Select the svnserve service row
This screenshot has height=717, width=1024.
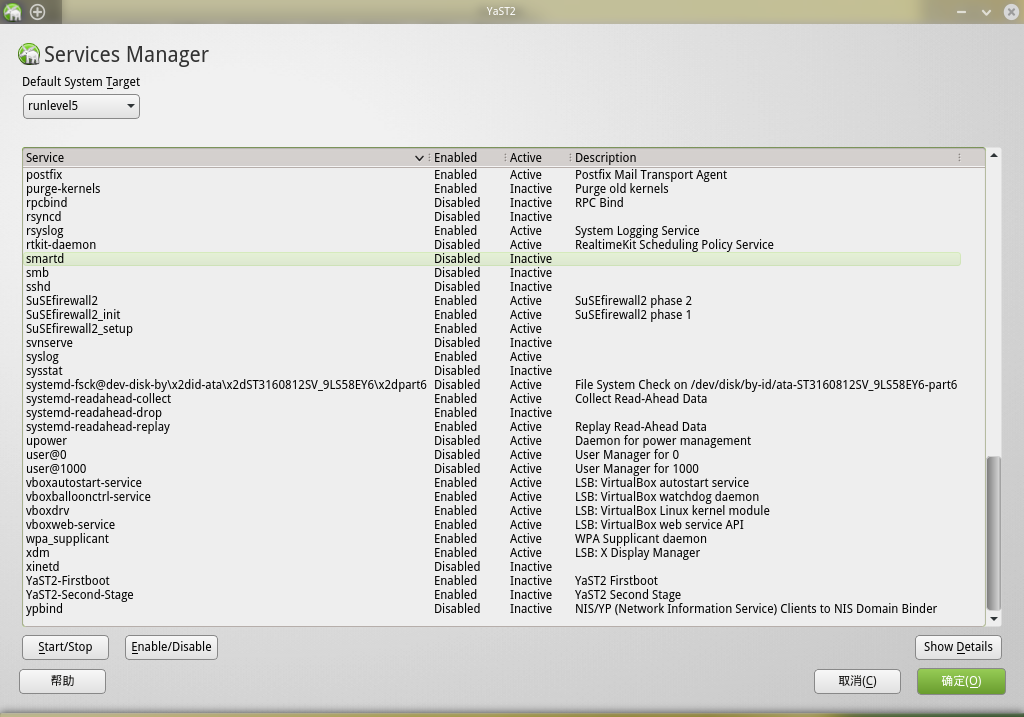[492, 343]
